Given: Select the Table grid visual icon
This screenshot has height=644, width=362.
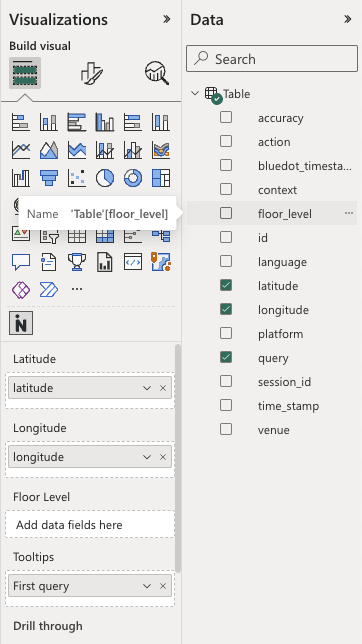Looking at the screenshot, I should pos(77,236).
